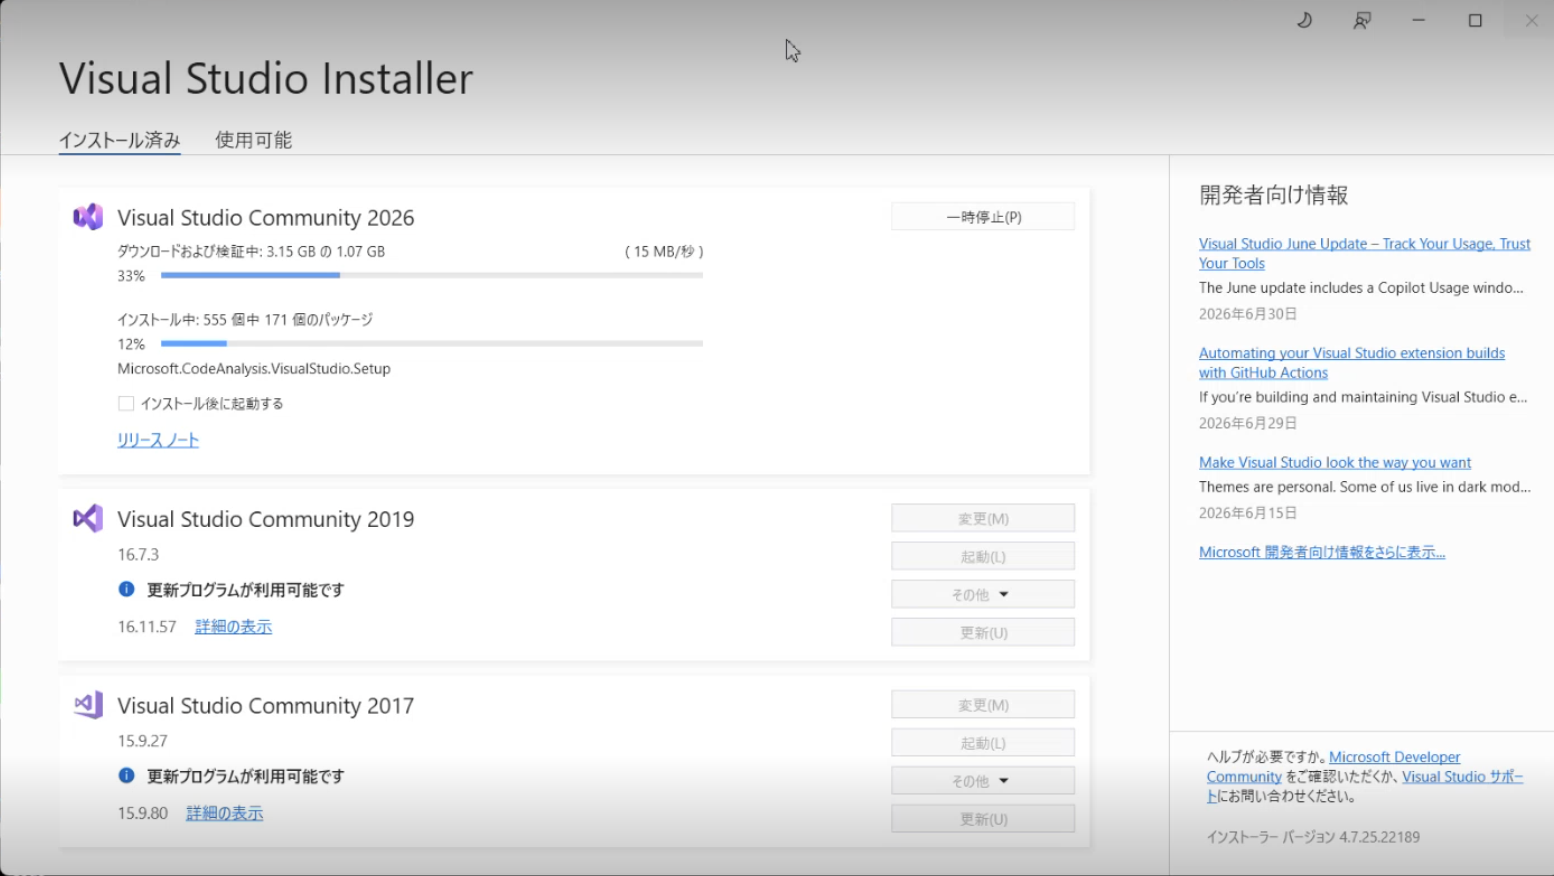Open 詳細の表示 link next to 15.9.80
This screenshot has height=876, width=1554.
[x=225, y=813]
